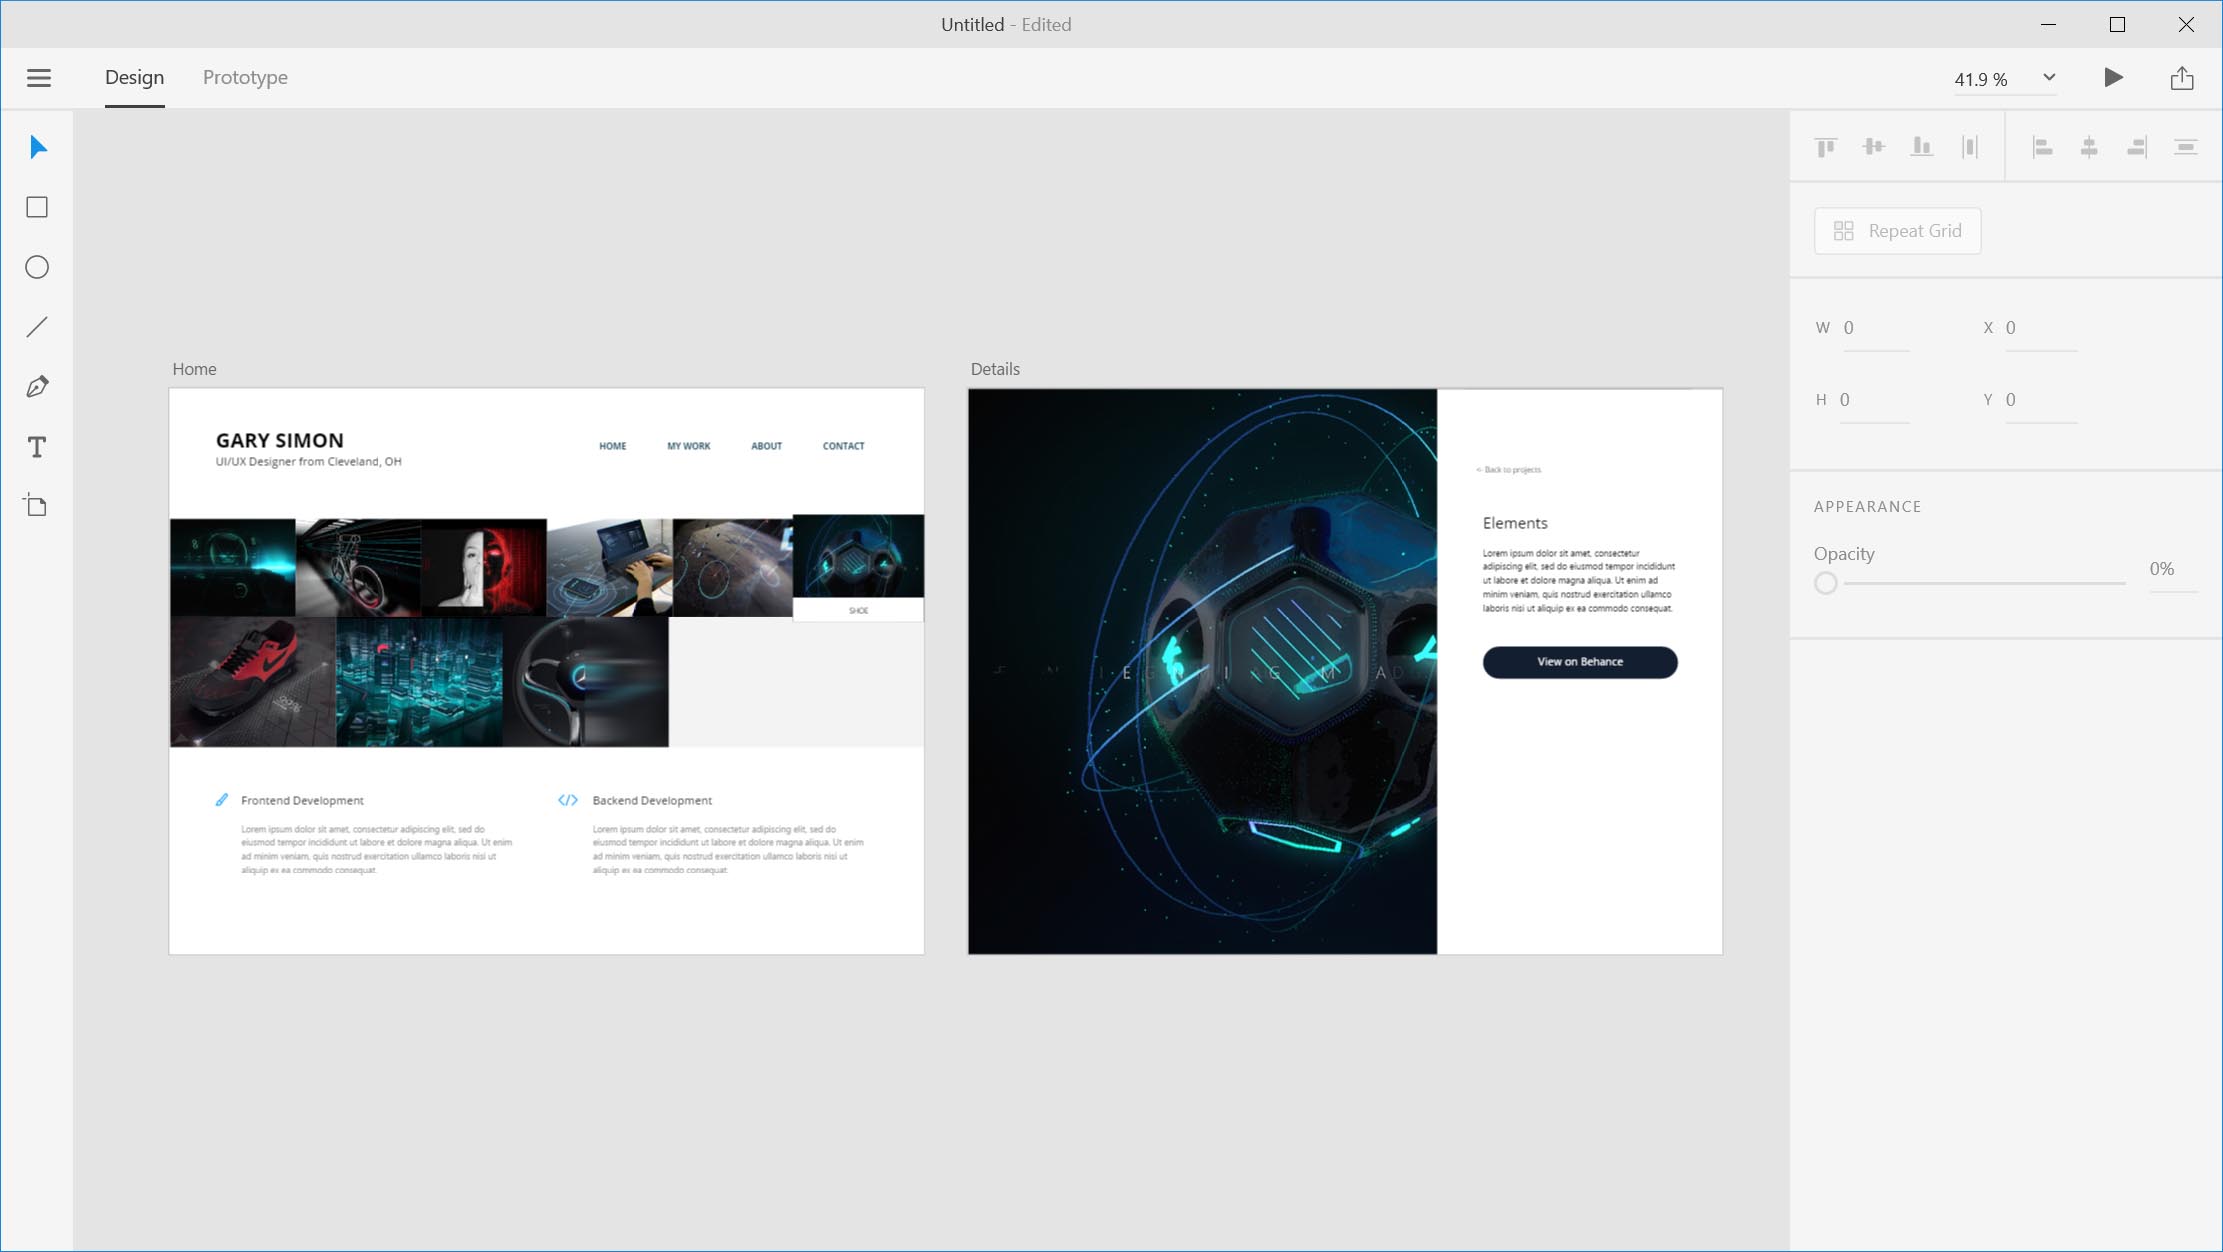Image resolution: width=2223 pixels, height=1252 pixels.
Task: Click the Repeat Grid button
Action: point(1897,231)
